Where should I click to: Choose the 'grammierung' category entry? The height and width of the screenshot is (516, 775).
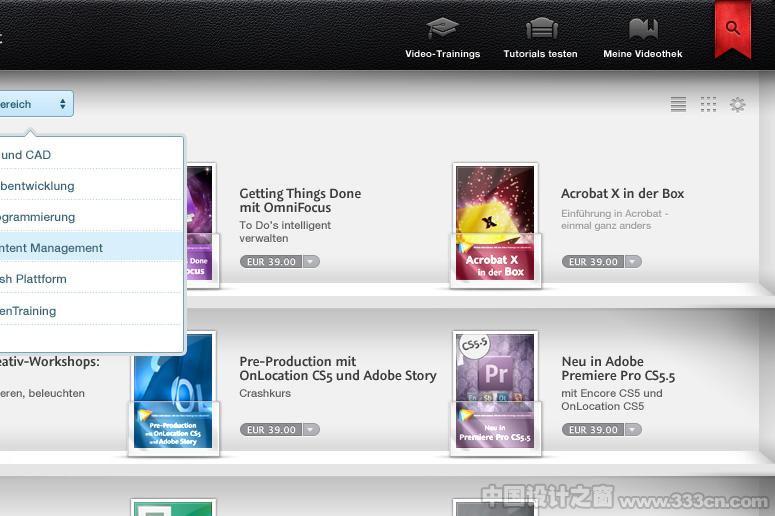(91, 217)
